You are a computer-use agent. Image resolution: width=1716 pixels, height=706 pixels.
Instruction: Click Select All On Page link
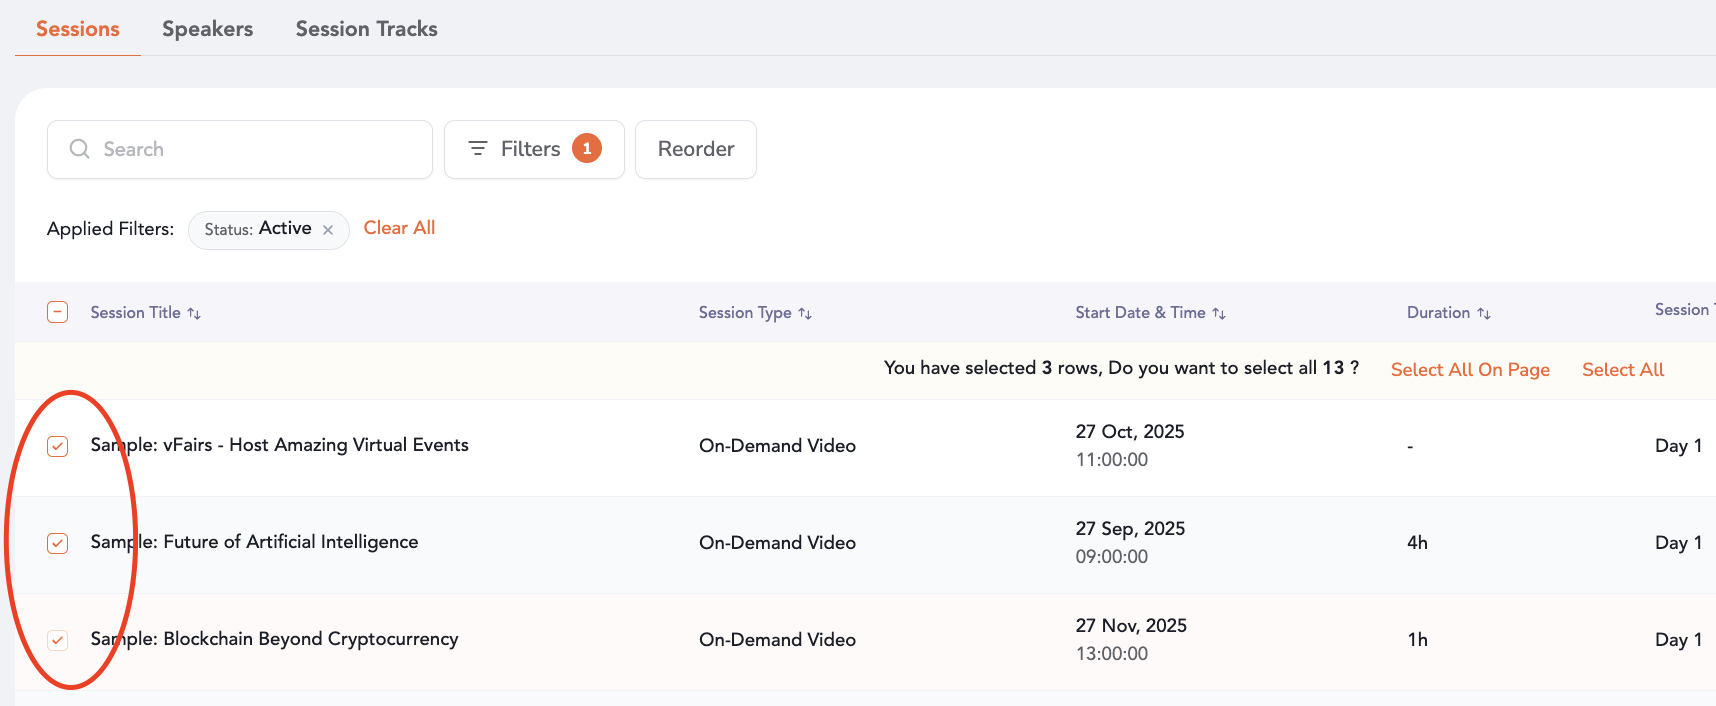coord(1470,370)
